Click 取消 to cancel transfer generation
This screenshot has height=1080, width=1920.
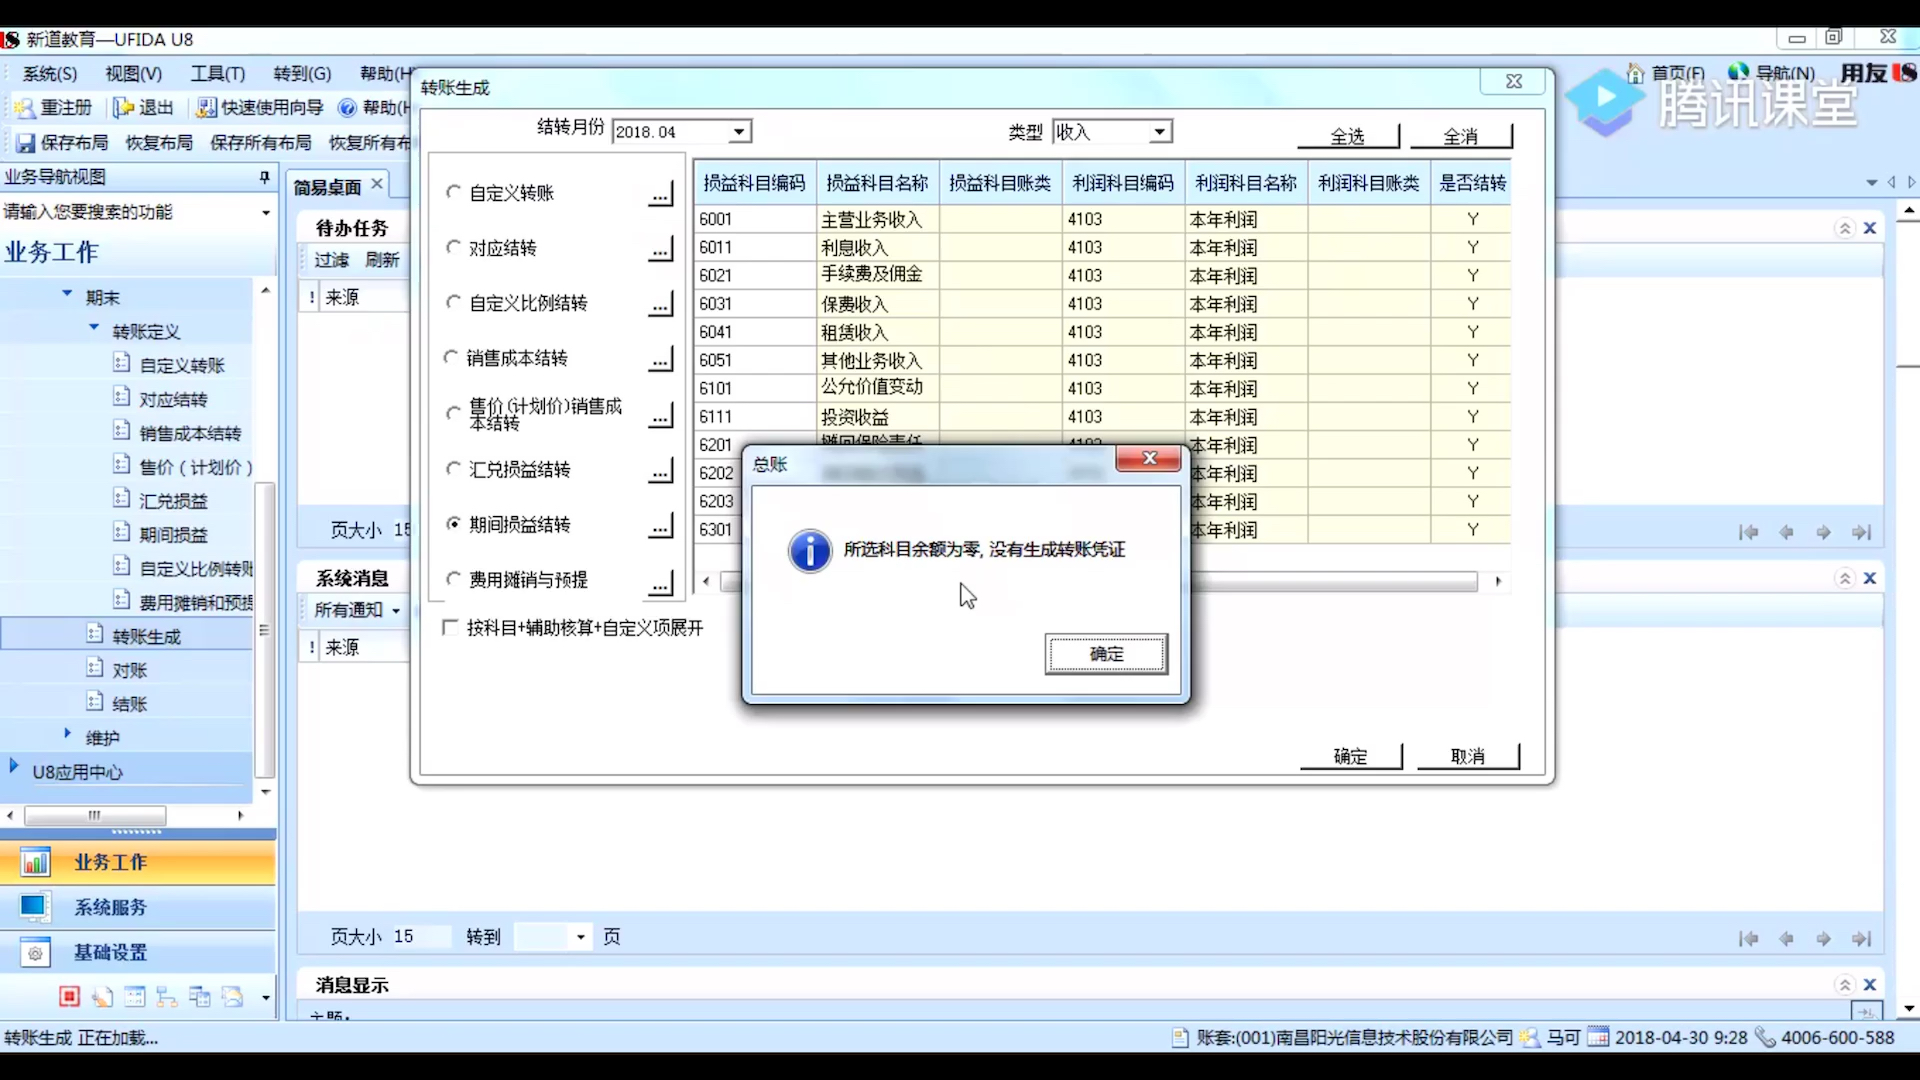click(1466, 754)
